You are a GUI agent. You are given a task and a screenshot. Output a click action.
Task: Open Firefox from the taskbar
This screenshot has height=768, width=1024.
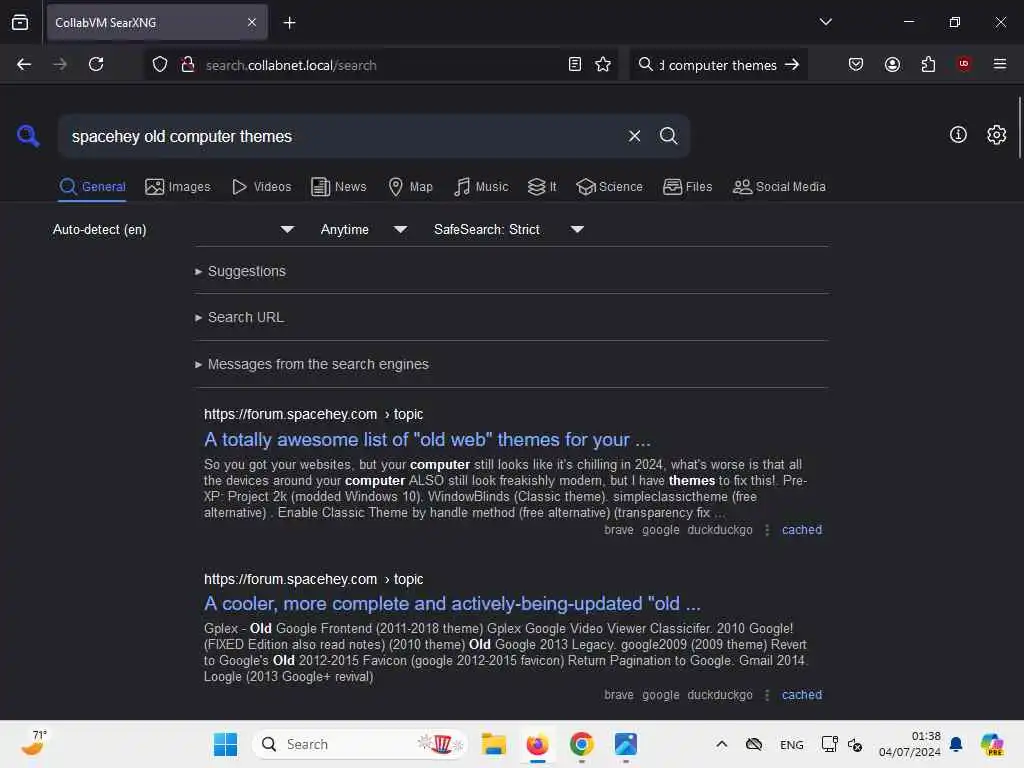[537, 744]
